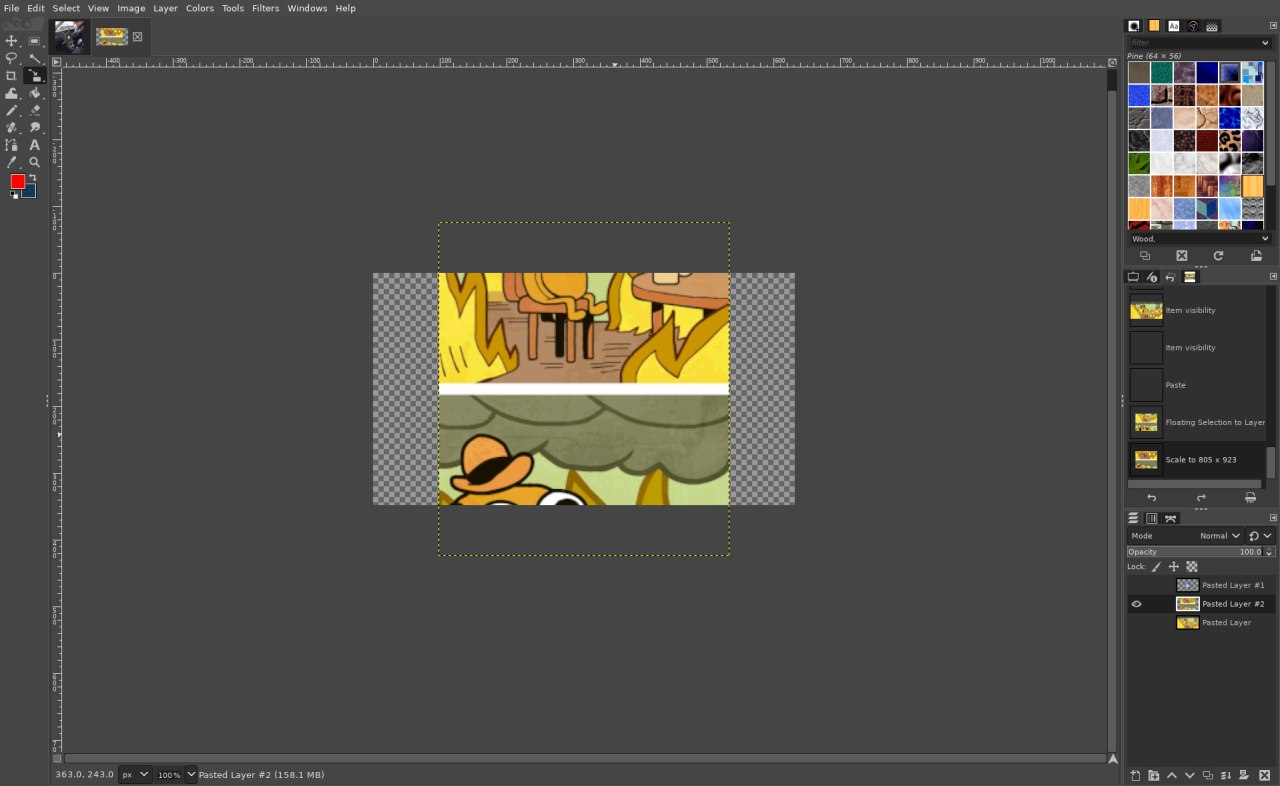
Task: Select 'Floating Selection to Layer' history entry
Action: tap(1196, 422)
